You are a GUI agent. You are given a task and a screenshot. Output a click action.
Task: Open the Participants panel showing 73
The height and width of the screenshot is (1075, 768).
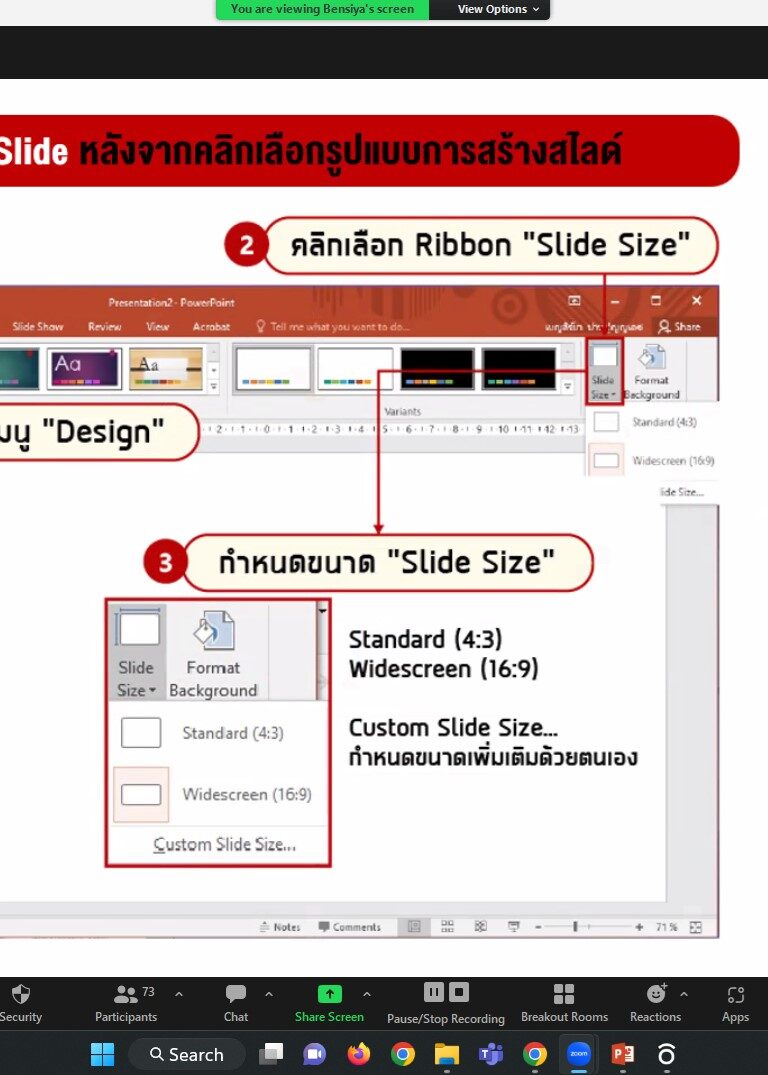coord(126,1004)
